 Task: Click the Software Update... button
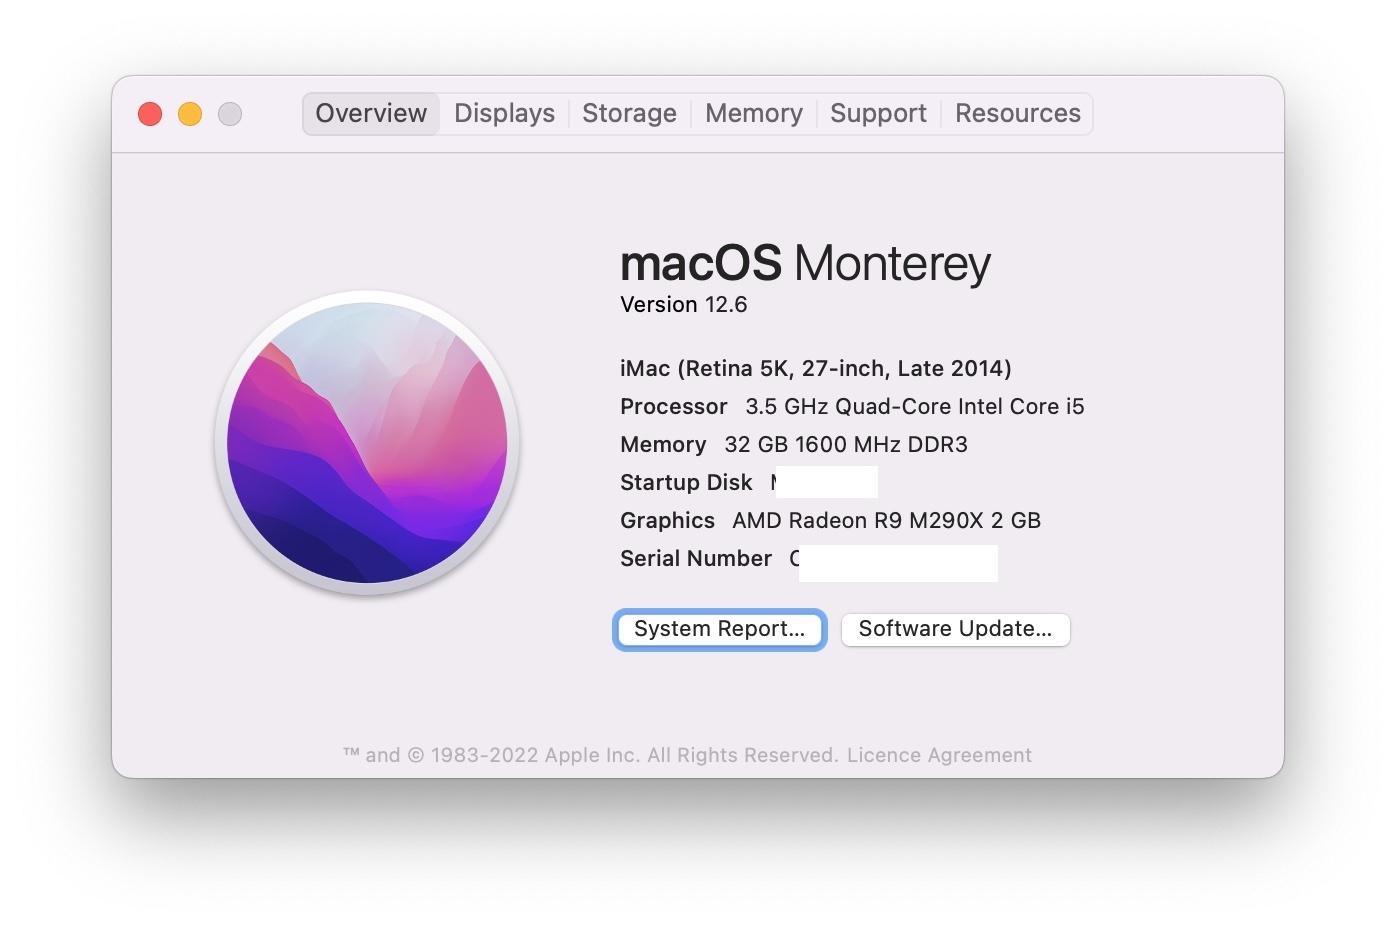click(x=955, y=629)
